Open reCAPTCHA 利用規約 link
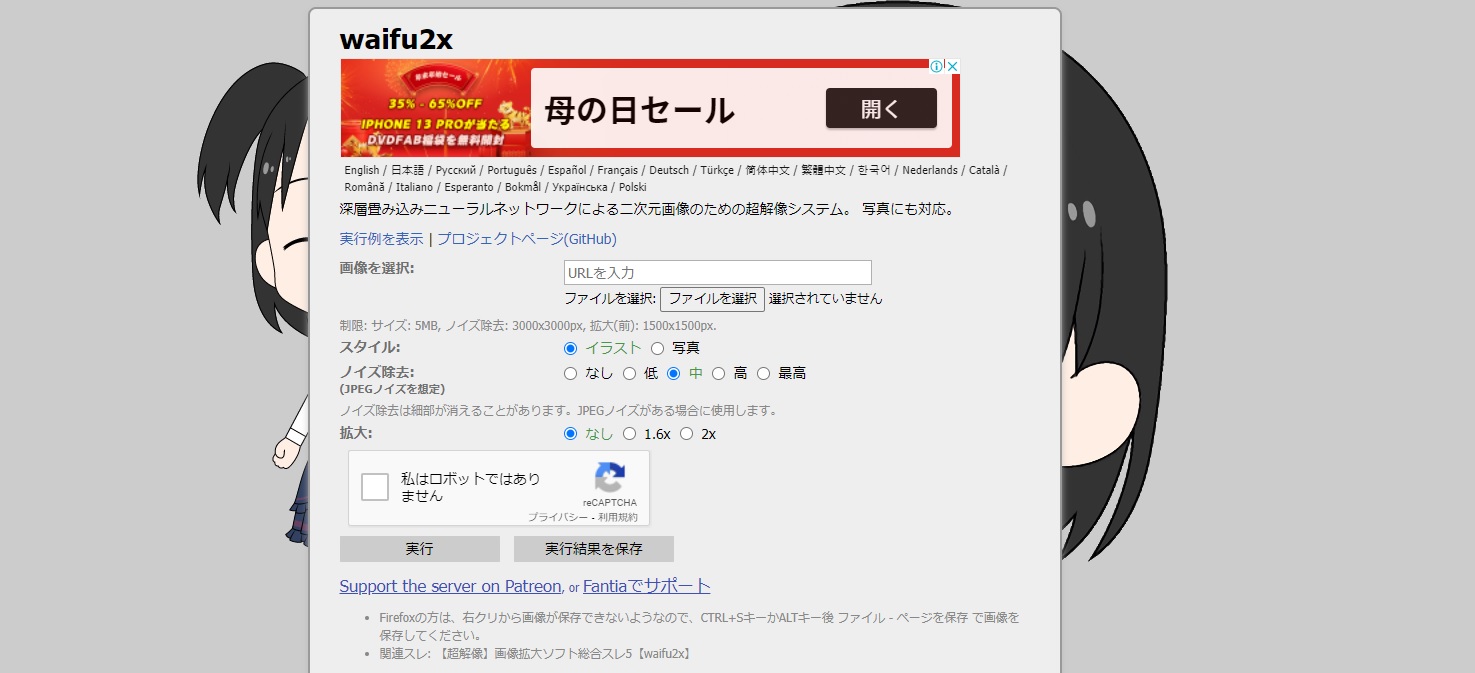Screen dimensions: 1475x673 pos(618,517)
